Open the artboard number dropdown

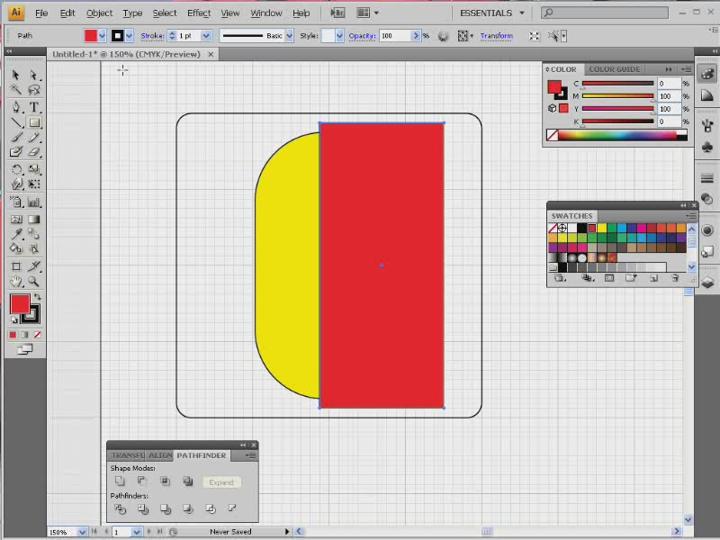(136, 532)
